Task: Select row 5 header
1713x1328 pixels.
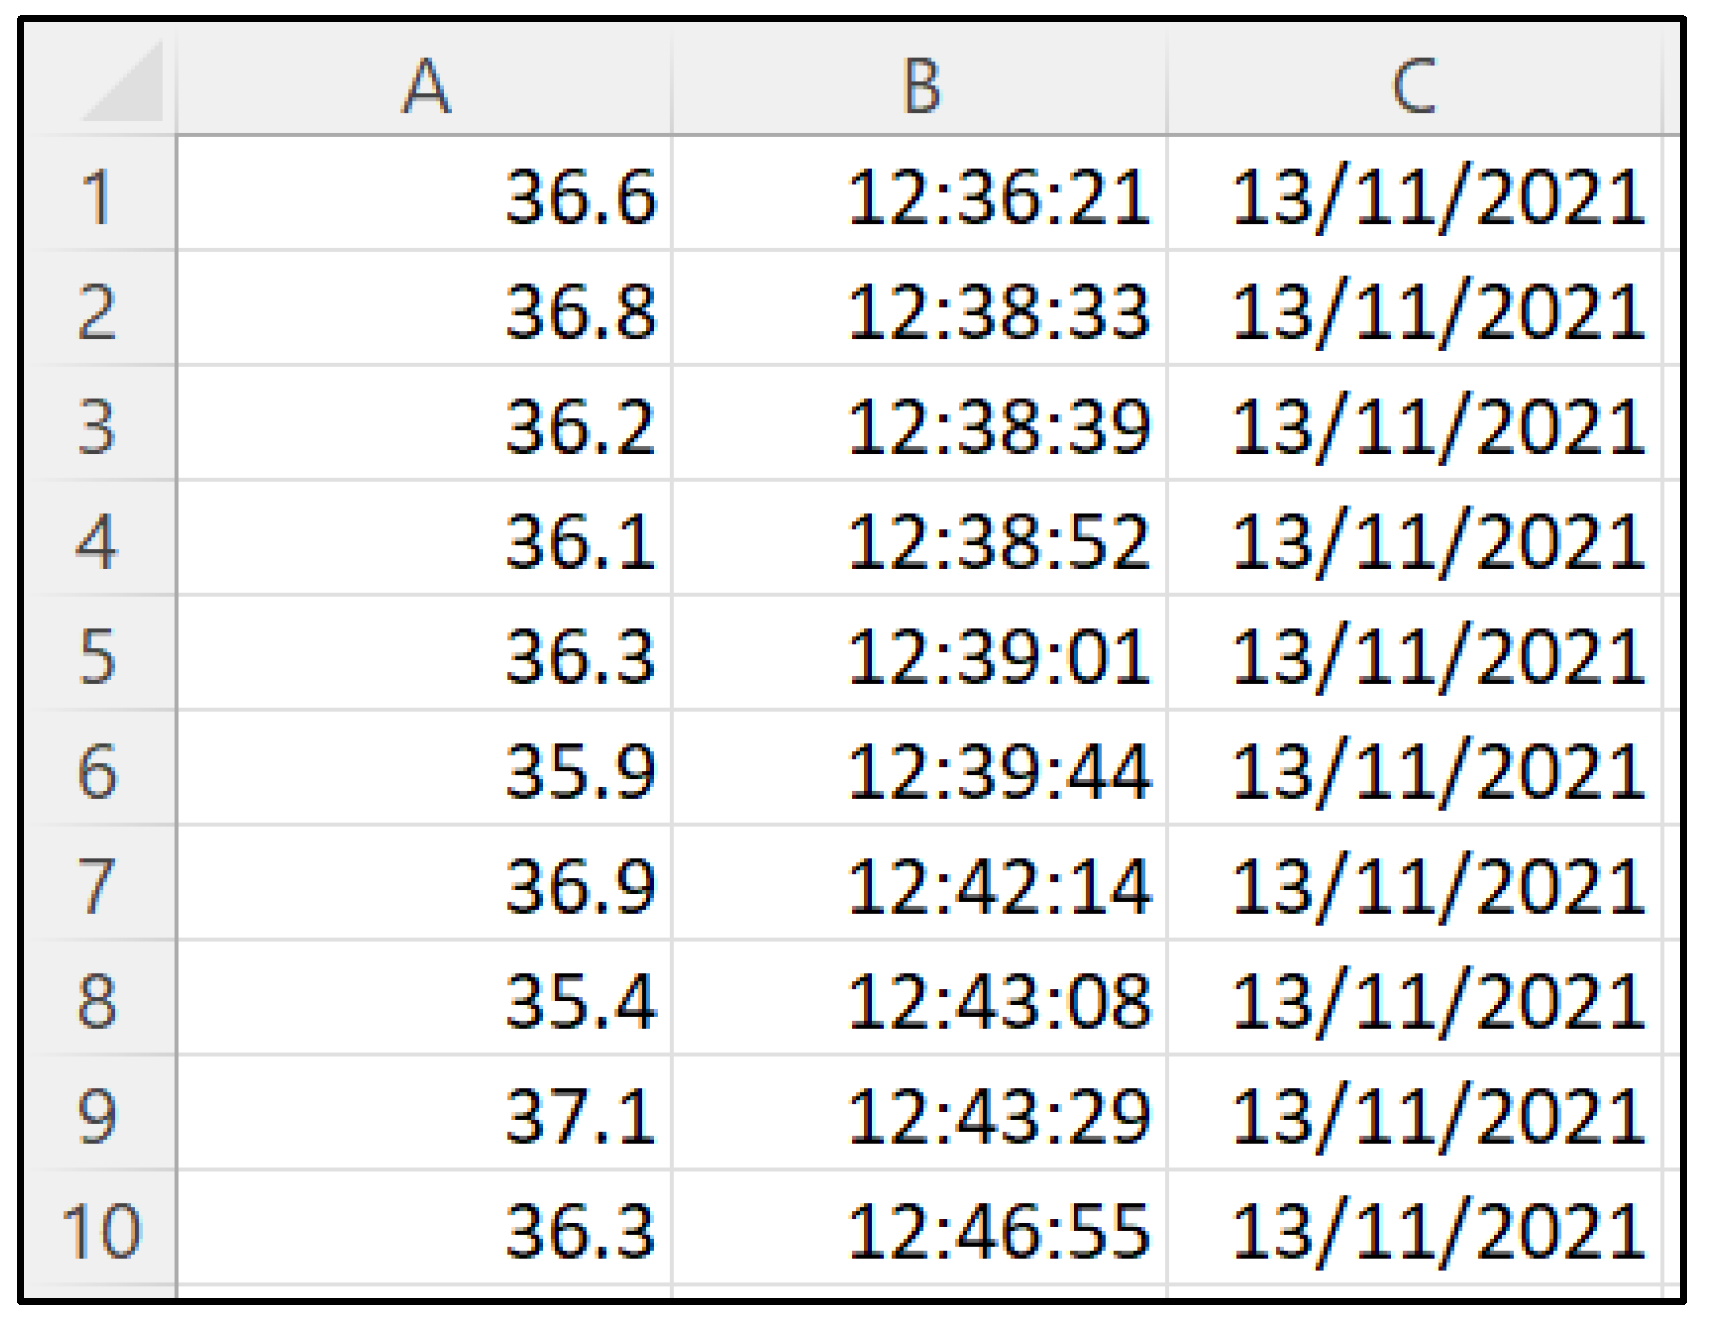Action: tap(97, 656)
